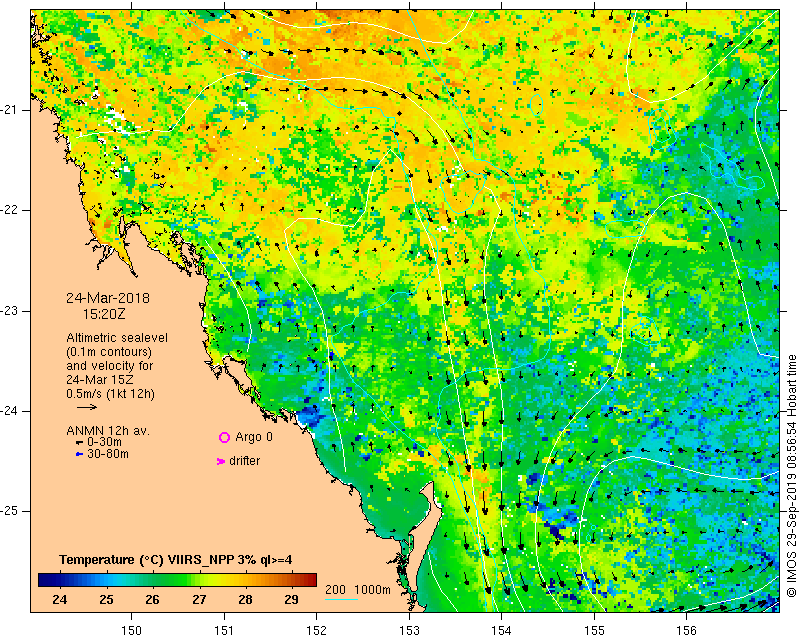Click the latitude axis label '-21'
This screenshot has width=800, height=640.
tap(9, 110)
